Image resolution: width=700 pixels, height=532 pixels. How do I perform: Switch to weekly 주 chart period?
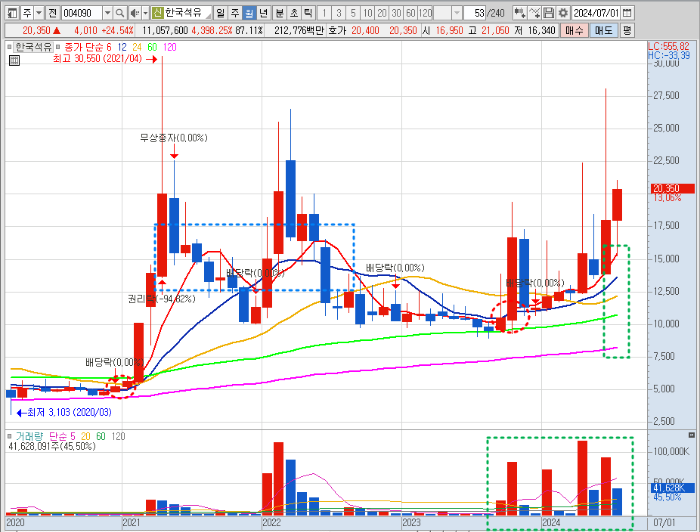[235, 13]
